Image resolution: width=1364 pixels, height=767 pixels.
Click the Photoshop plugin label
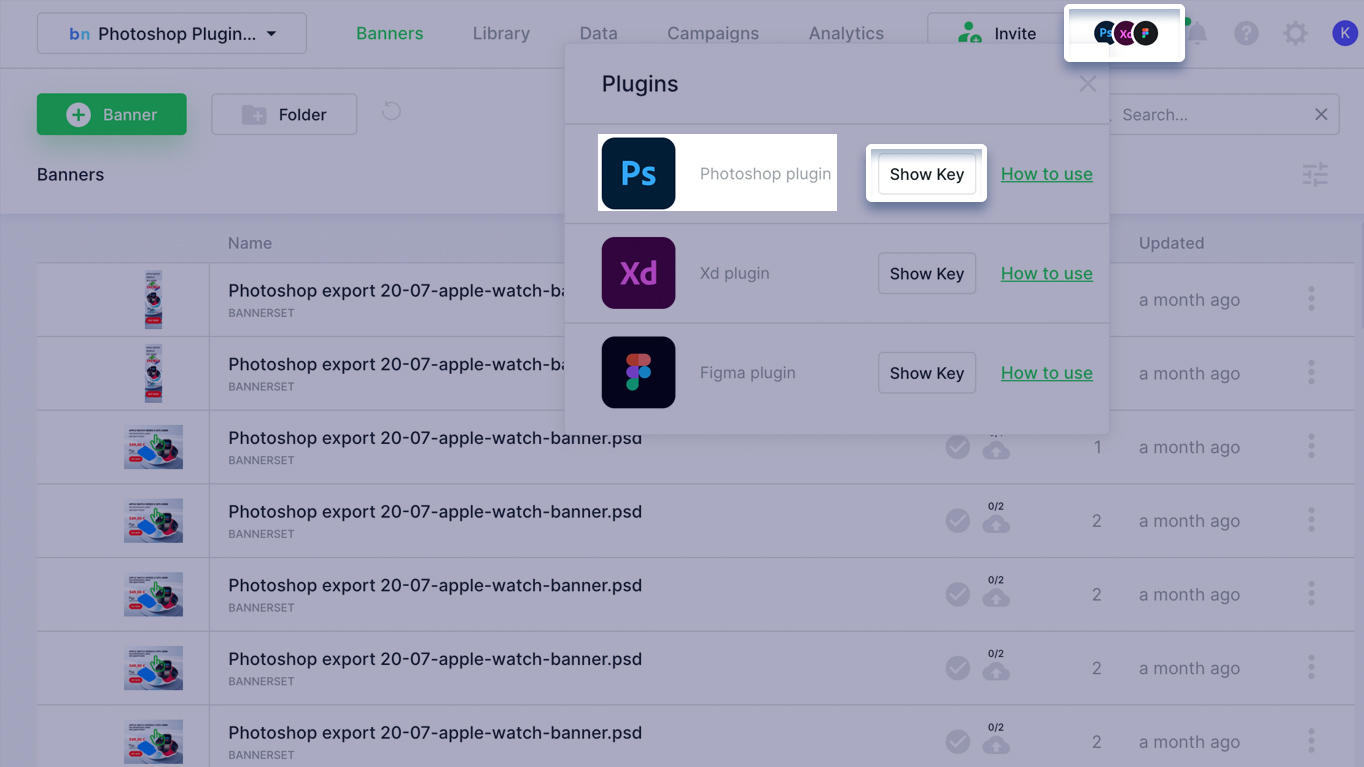pos(765,173)
